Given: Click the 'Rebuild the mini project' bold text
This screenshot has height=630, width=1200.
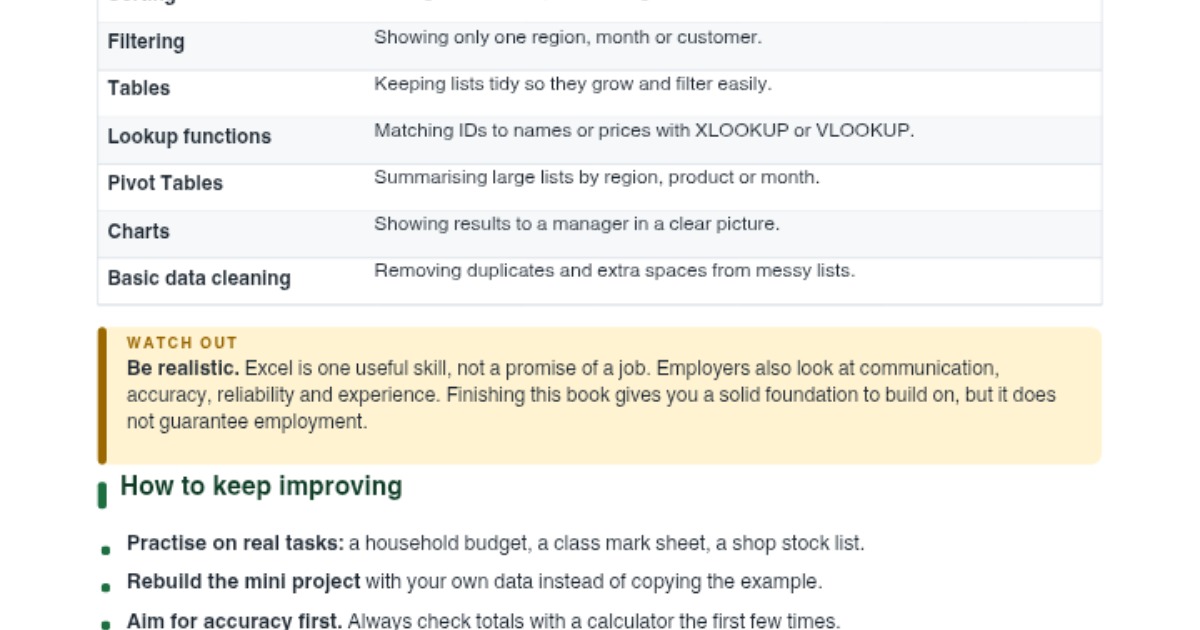Looking at the screenshot, I should 244,582.
